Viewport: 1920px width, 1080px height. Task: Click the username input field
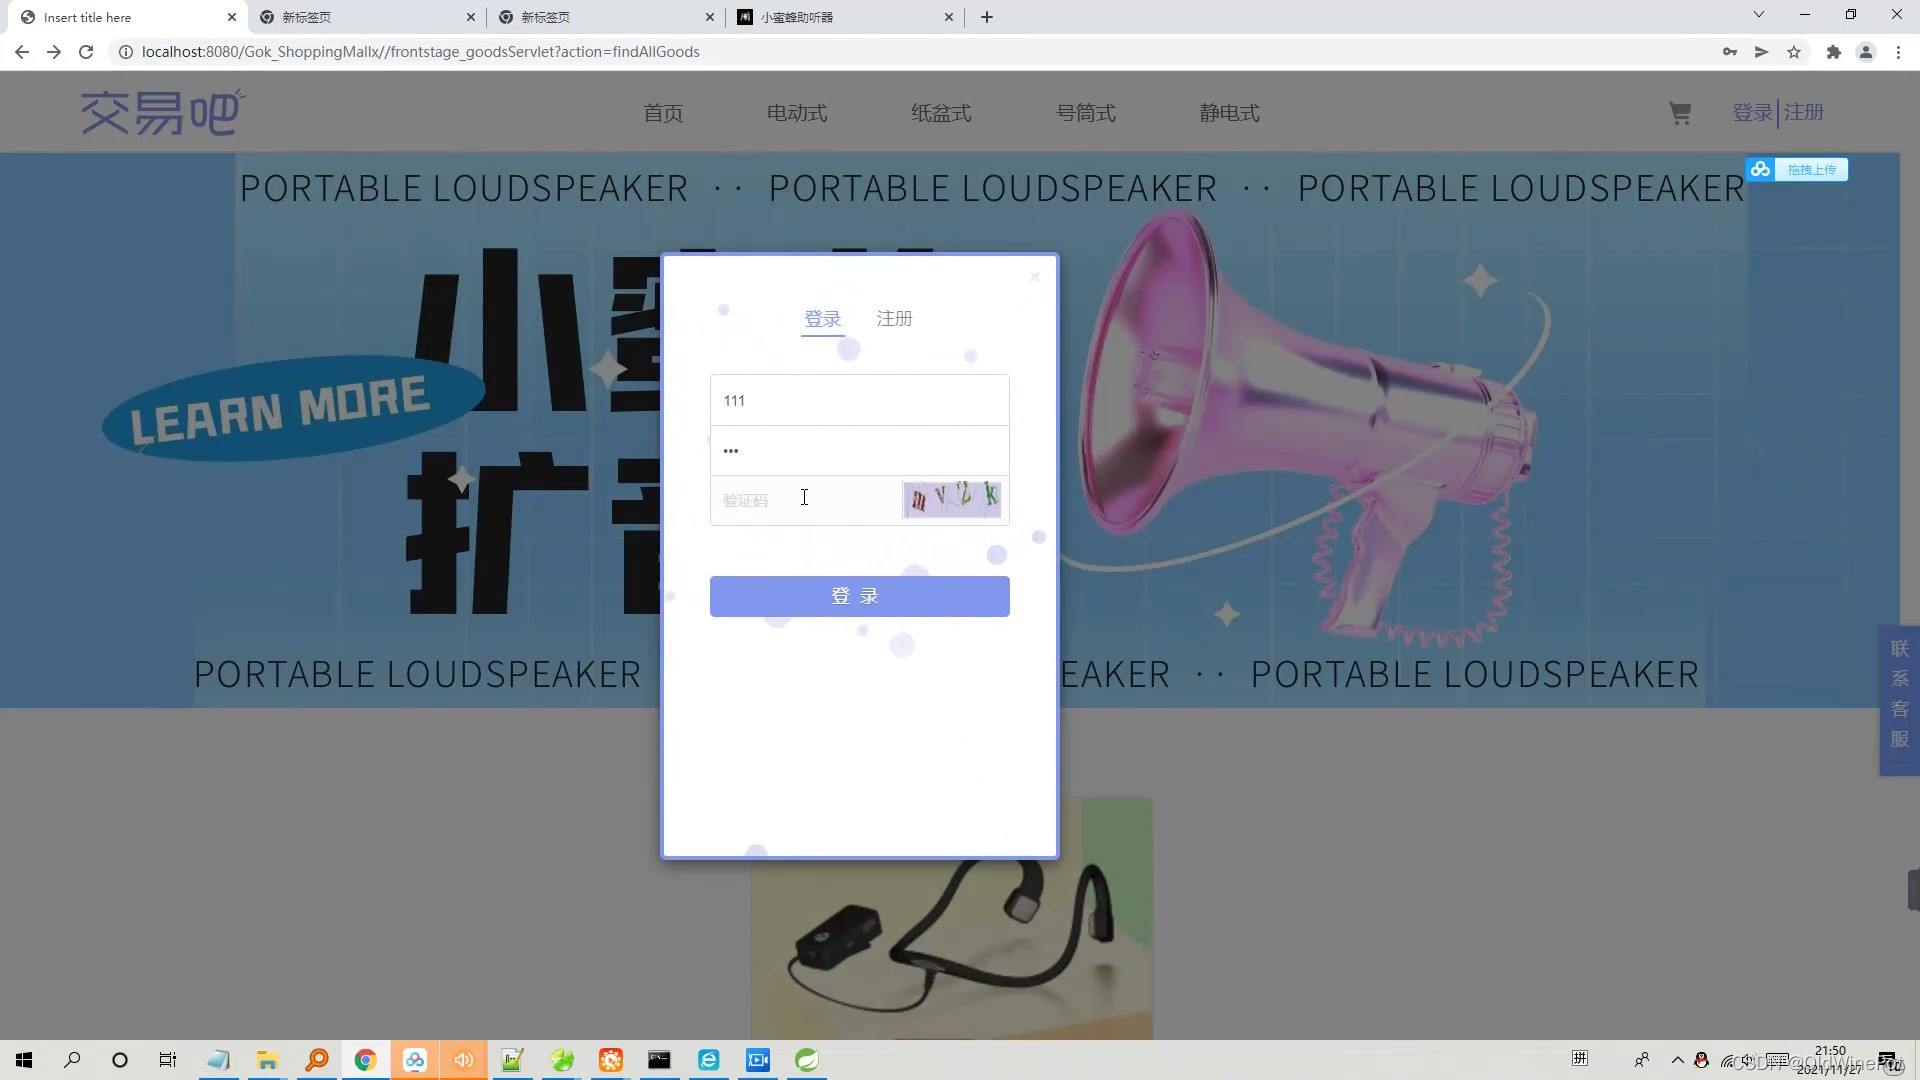pos(858,400)
